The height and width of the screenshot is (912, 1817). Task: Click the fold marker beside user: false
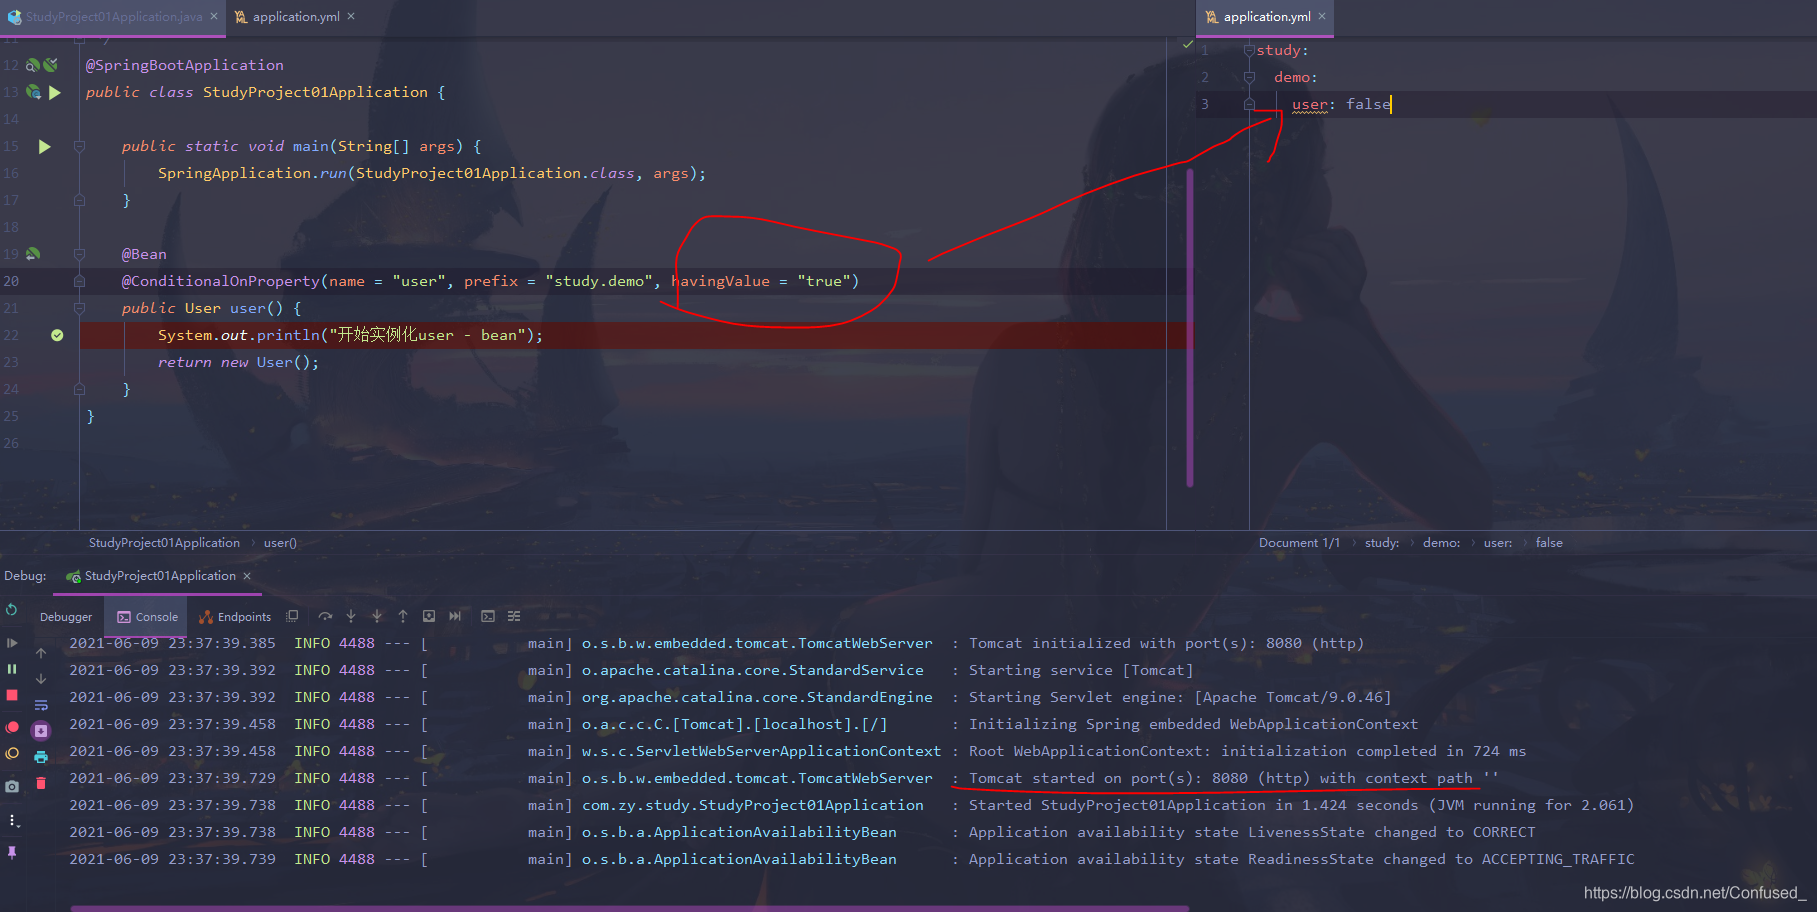pos(1249,104)
